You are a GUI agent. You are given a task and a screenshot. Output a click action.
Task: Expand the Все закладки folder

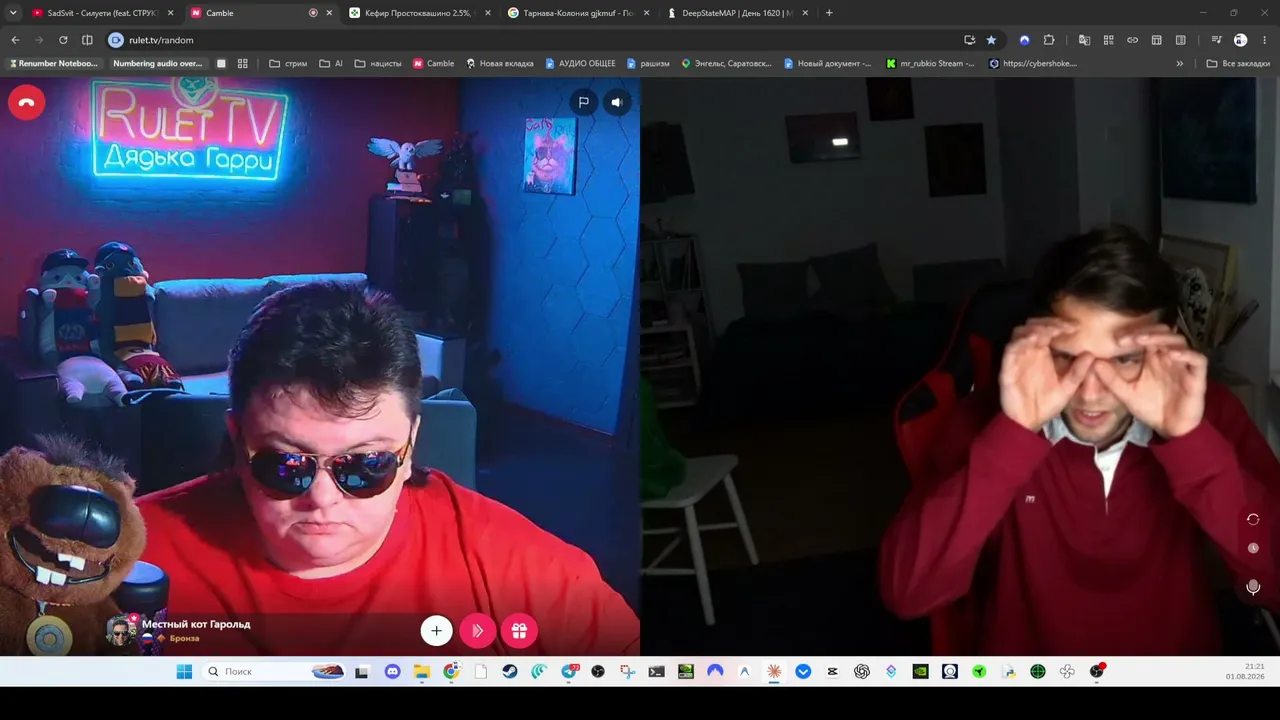coord(1238,63)
